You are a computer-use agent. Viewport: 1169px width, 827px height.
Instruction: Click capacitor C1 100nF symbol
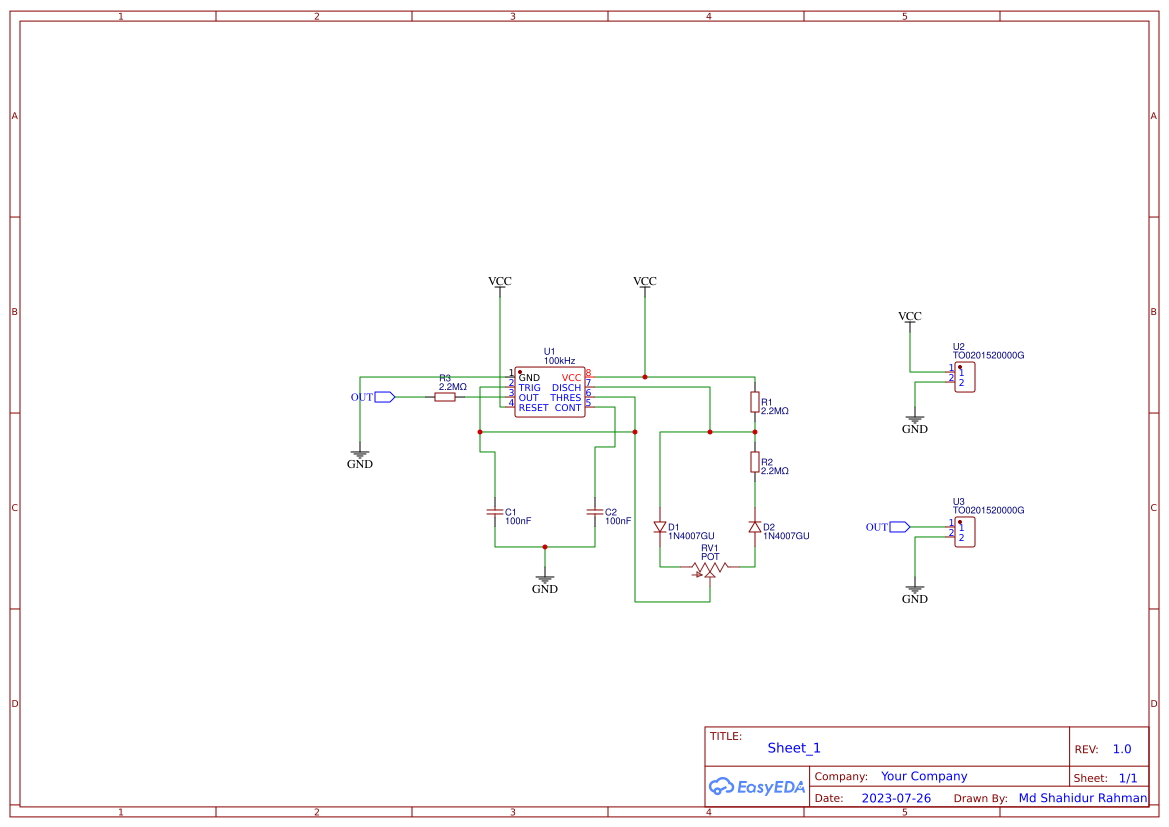[495, 512]
